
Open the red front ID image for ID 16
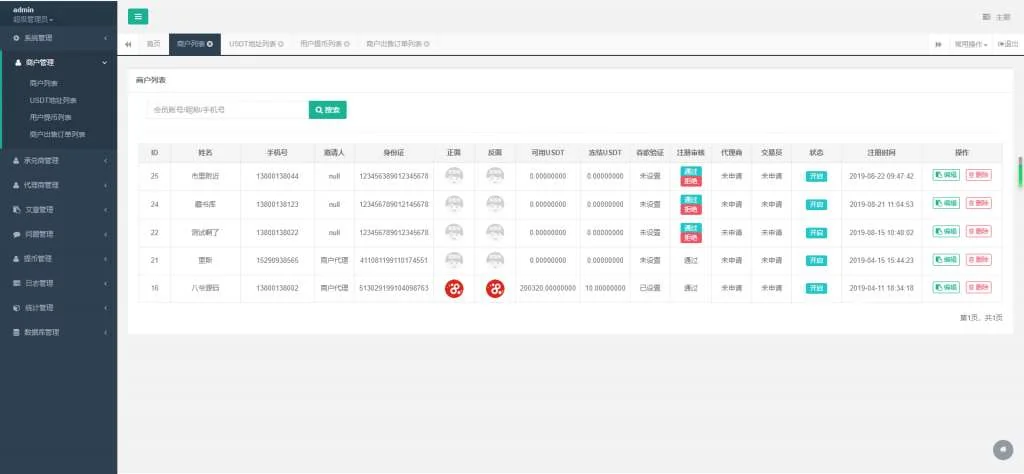point(454,288)
